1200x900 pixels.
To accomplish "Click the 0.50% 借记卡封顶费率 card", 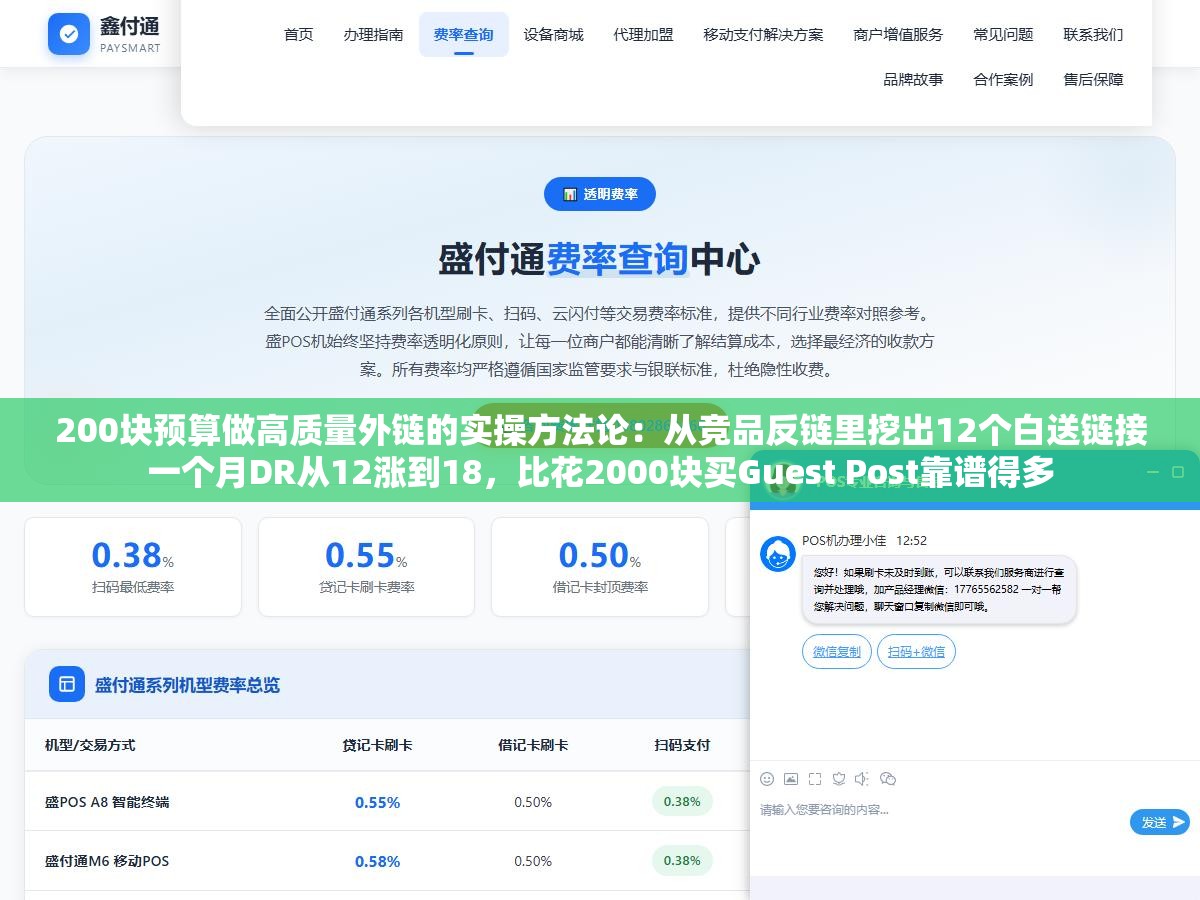I will (600, 566).
